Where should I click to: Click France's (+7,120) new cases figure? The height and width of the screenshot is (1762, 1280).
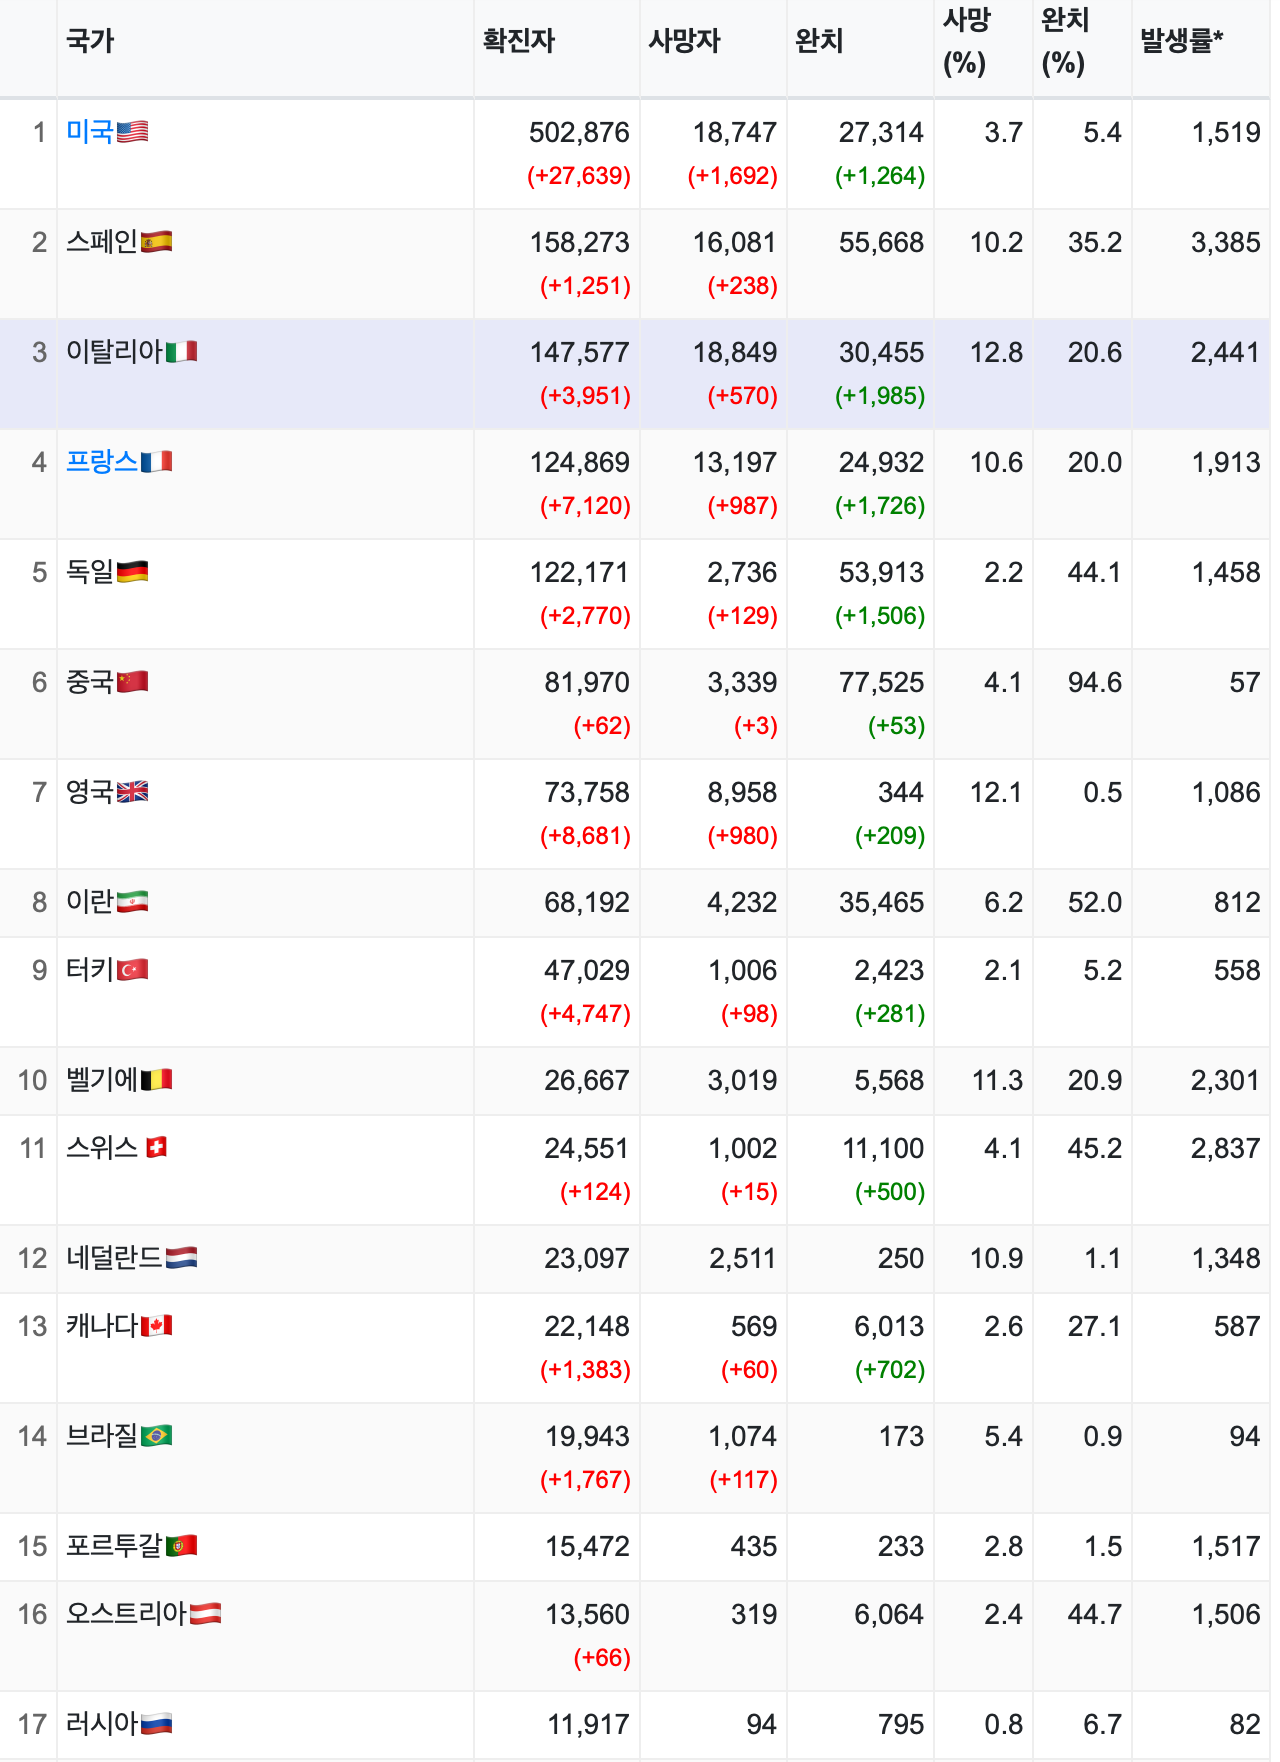point(585,506)
